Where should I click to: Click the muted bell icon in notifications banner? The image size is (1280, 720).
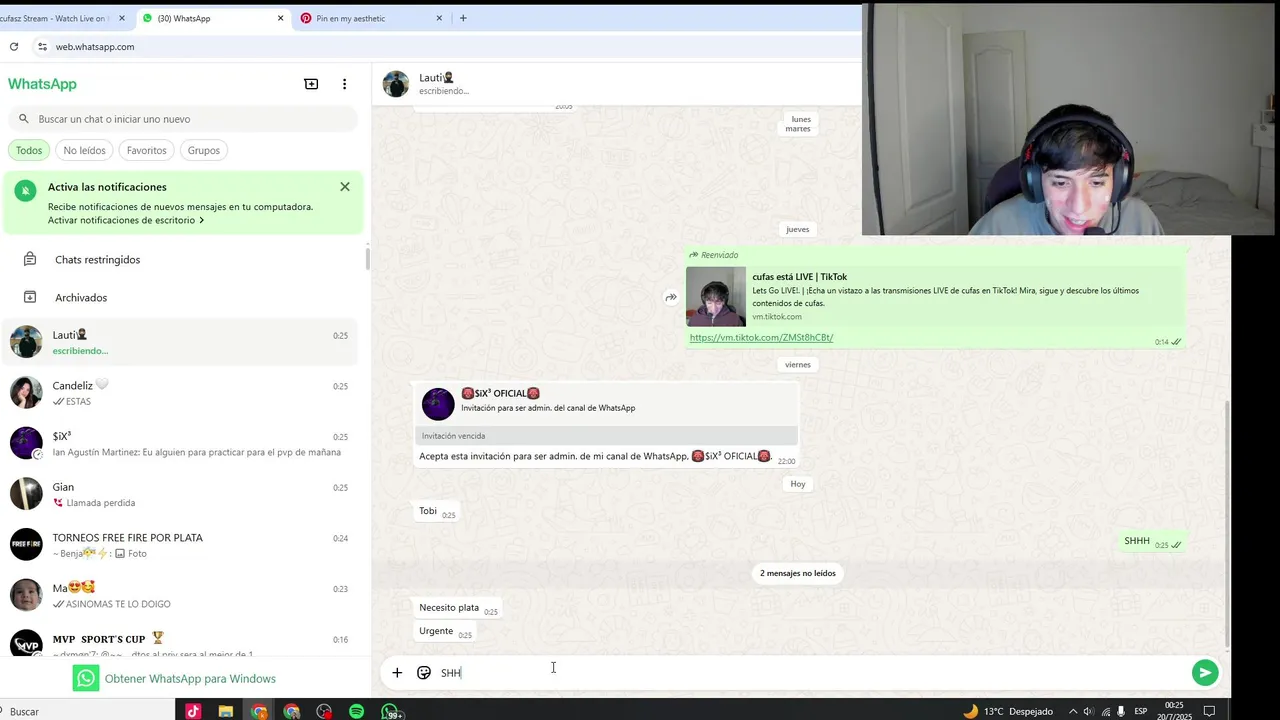[26, 191]
